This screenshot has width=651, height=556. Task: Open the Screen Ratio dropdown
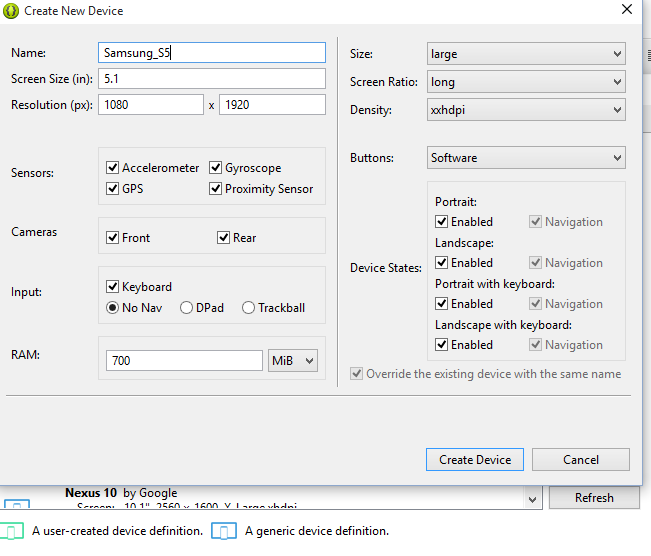[x=526, y=82]
